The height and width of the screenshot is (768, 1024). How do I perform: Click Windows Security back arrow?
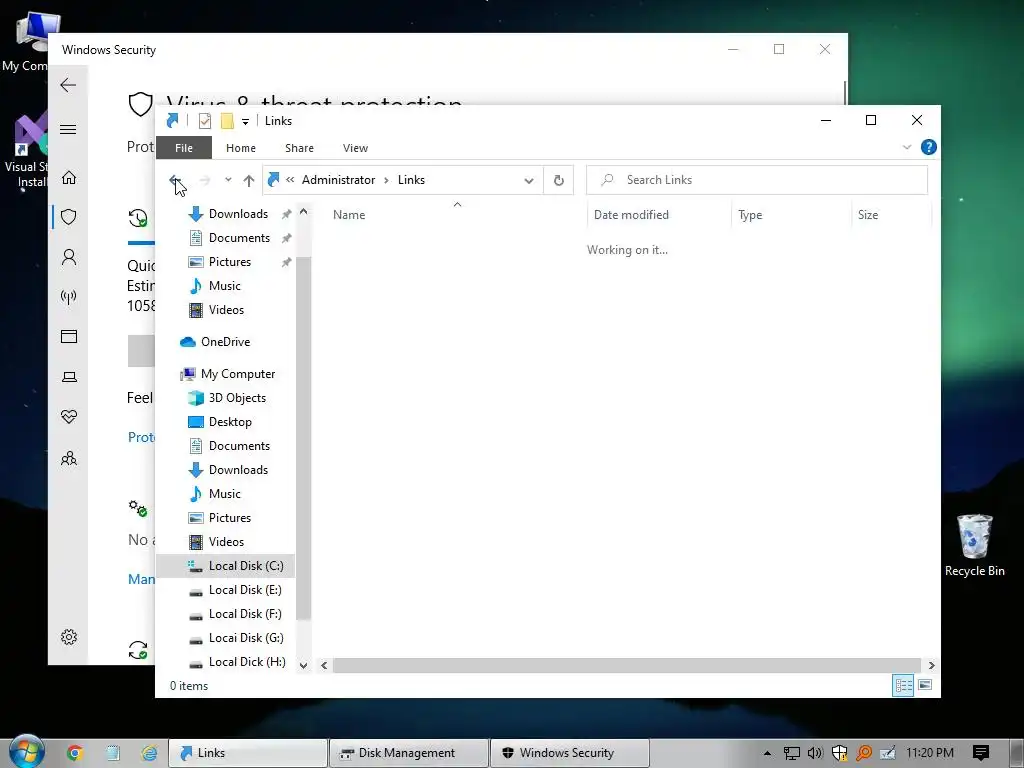pyautogui.click(x=68, y=85)
